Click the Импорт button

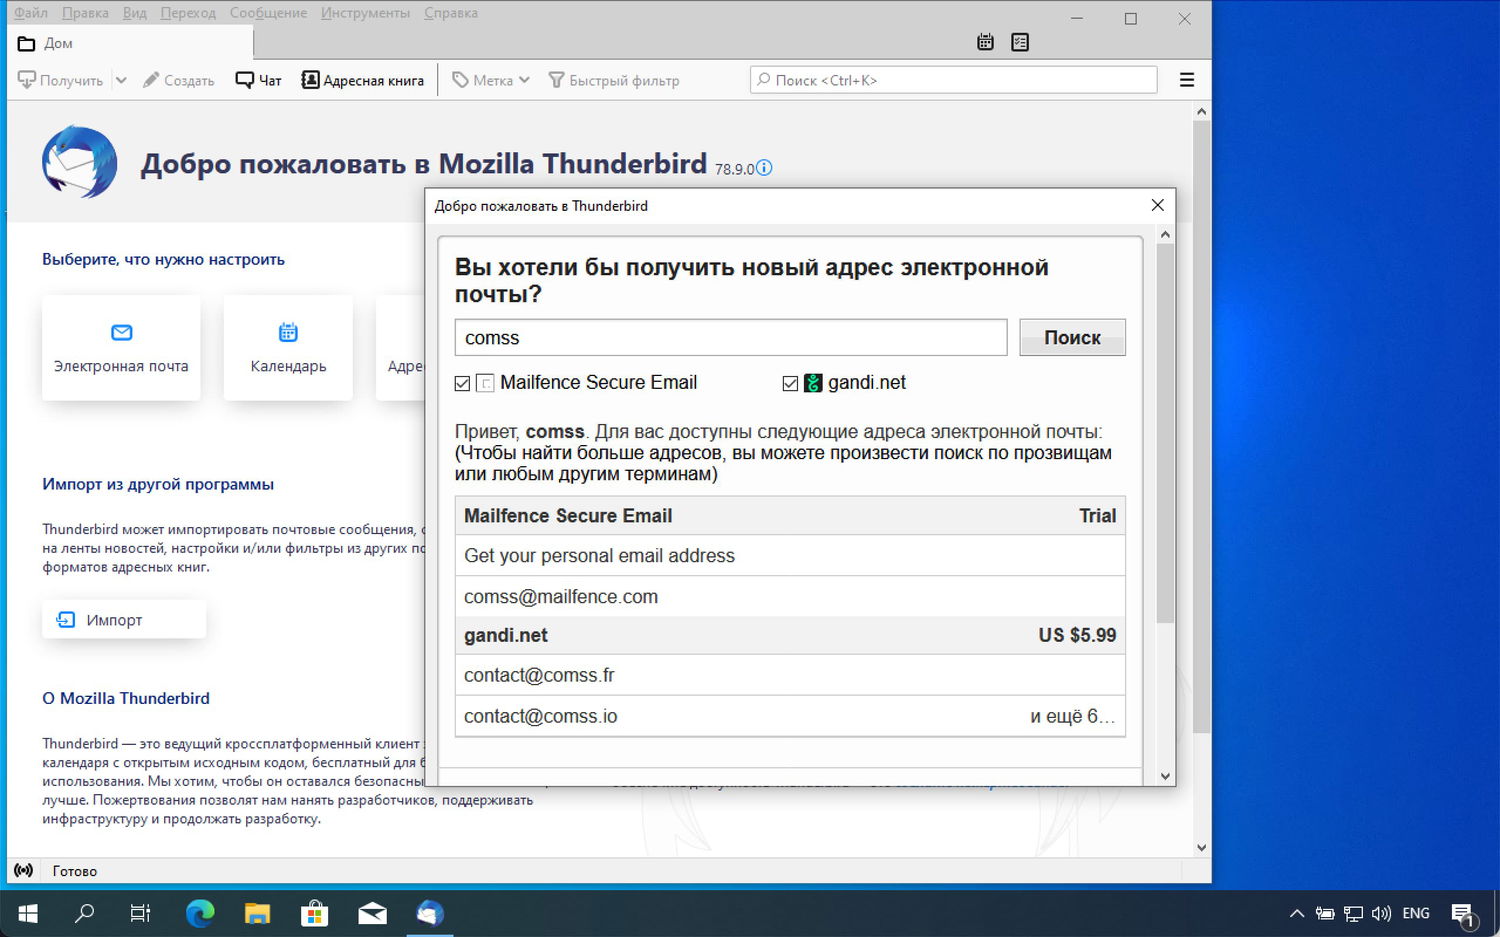124,620
